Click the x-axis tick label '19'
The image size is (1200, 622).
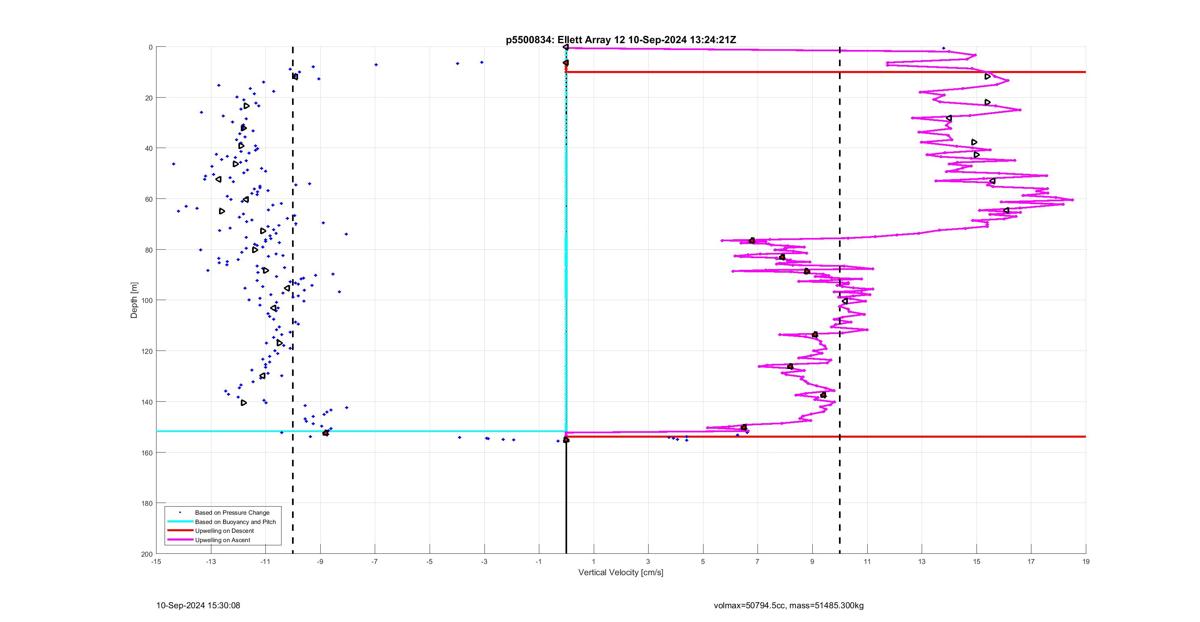(x=1086, y=562)
